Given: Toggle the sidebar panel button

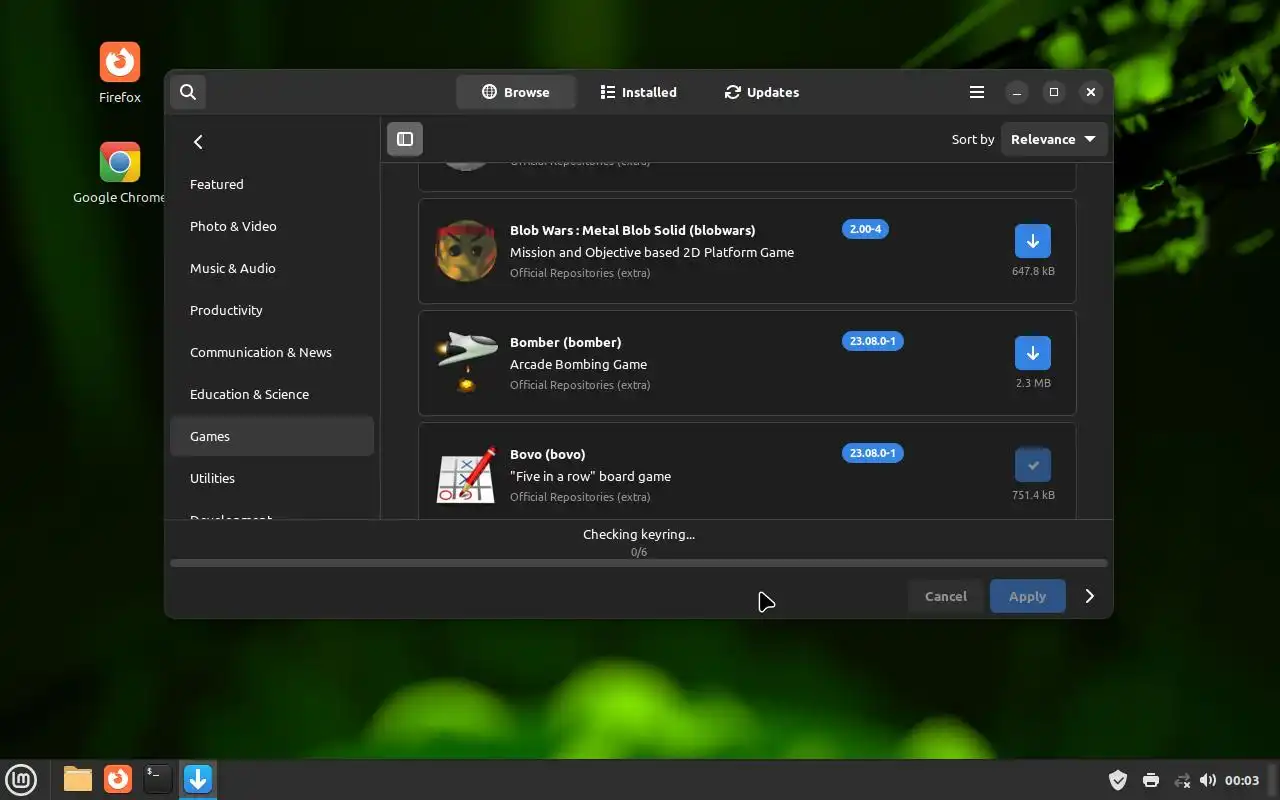Looking at the screenshot, I should pyautogui.click(x=405, y=139).
